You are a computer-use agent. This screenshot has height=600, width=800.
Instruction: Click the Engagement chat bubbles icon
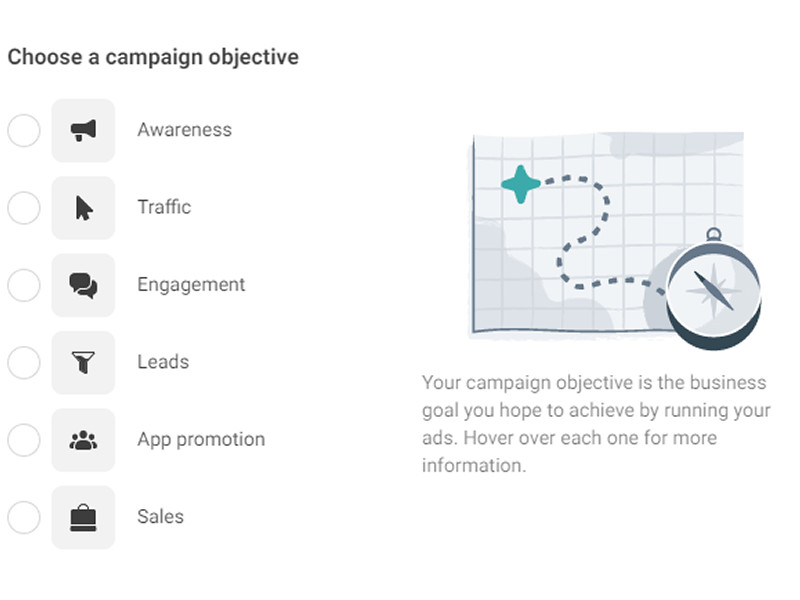pyautogui.click(x=83, y=285)
